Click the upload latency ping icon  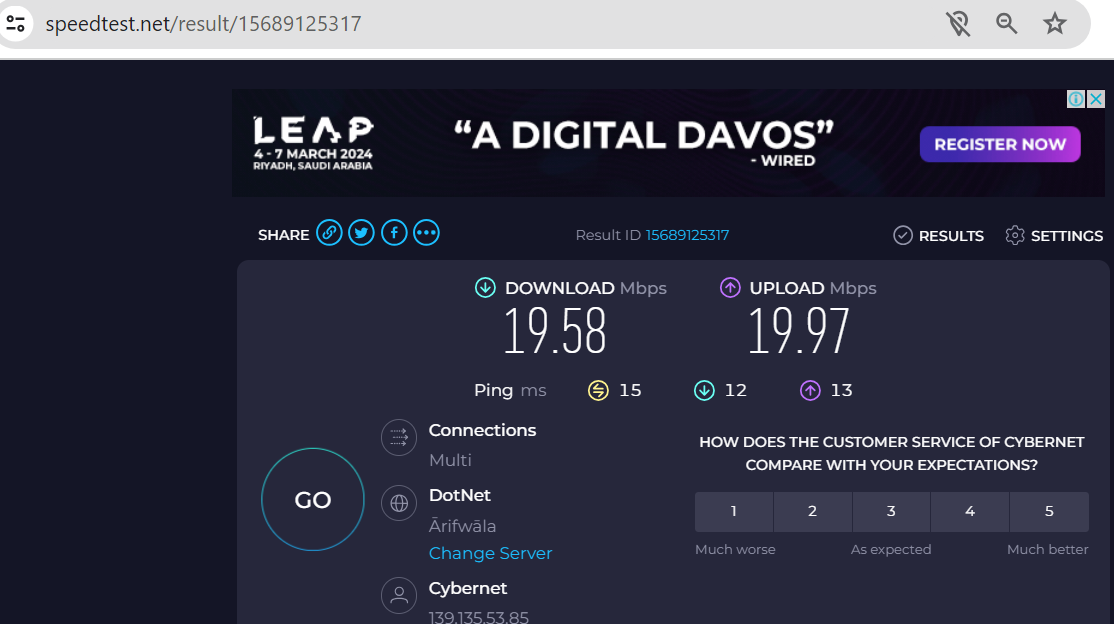tap(810, 390)
